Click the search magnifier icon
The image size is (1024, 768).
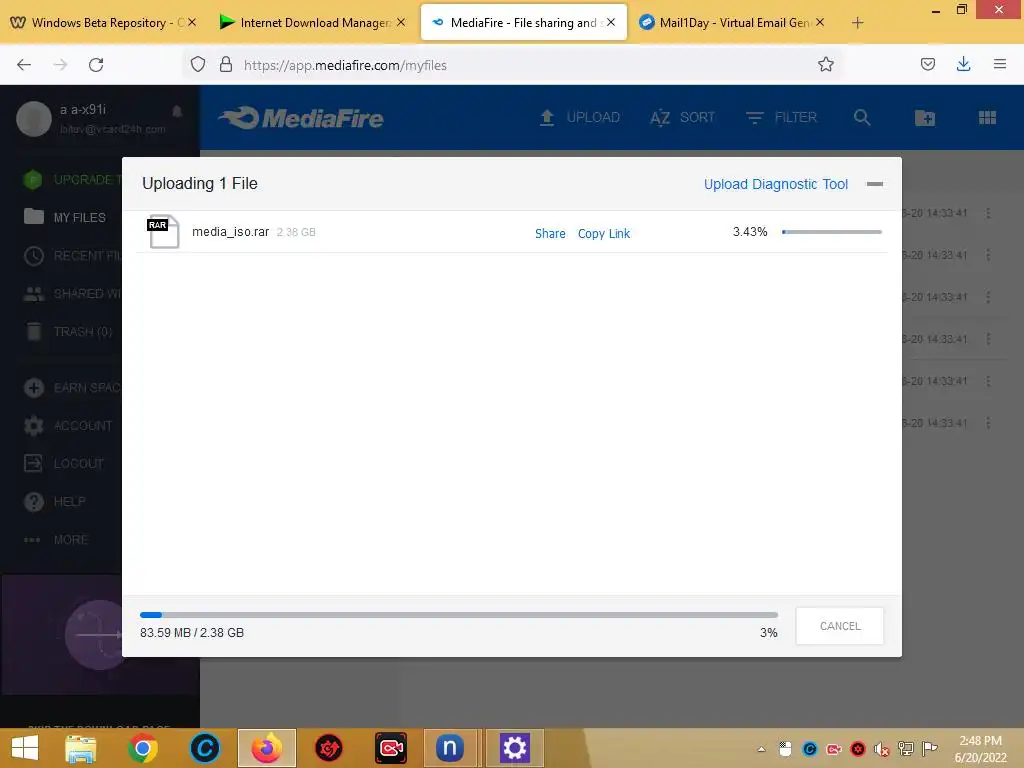pyautogui.click(x=862, y=118)
